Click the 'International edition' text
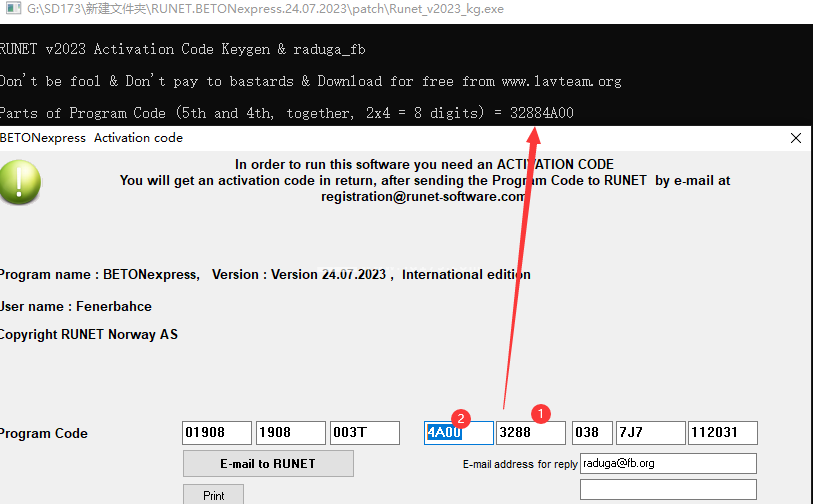This screenshot has height=504, width=813. (x=466, y=274)
